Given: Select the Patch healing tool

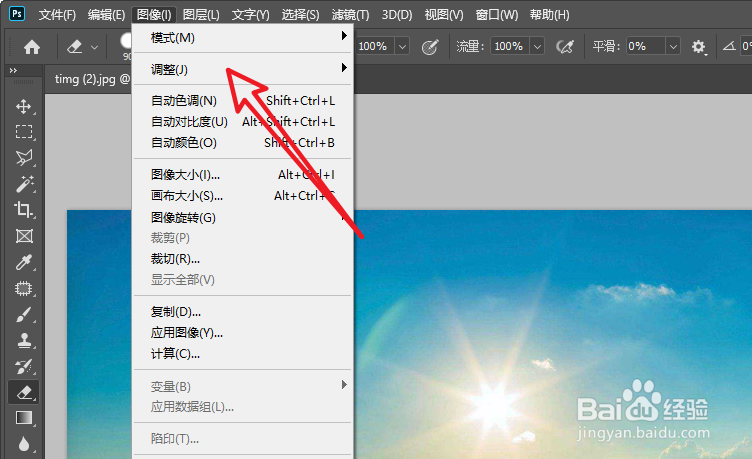Looking at the screenshot, I should (24, 288).
